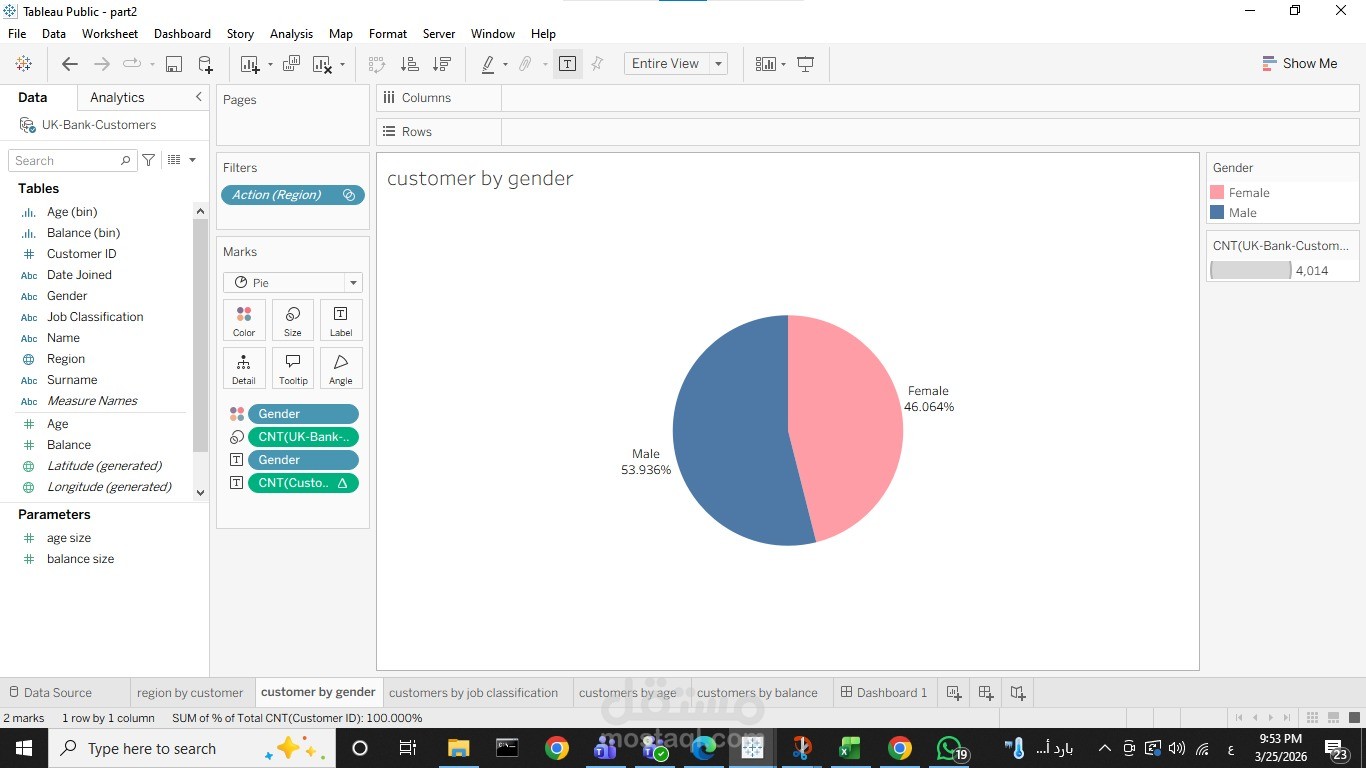Click the CNT size legend bar
The height and width of the screenshot is (768, 1366).
1250,270
